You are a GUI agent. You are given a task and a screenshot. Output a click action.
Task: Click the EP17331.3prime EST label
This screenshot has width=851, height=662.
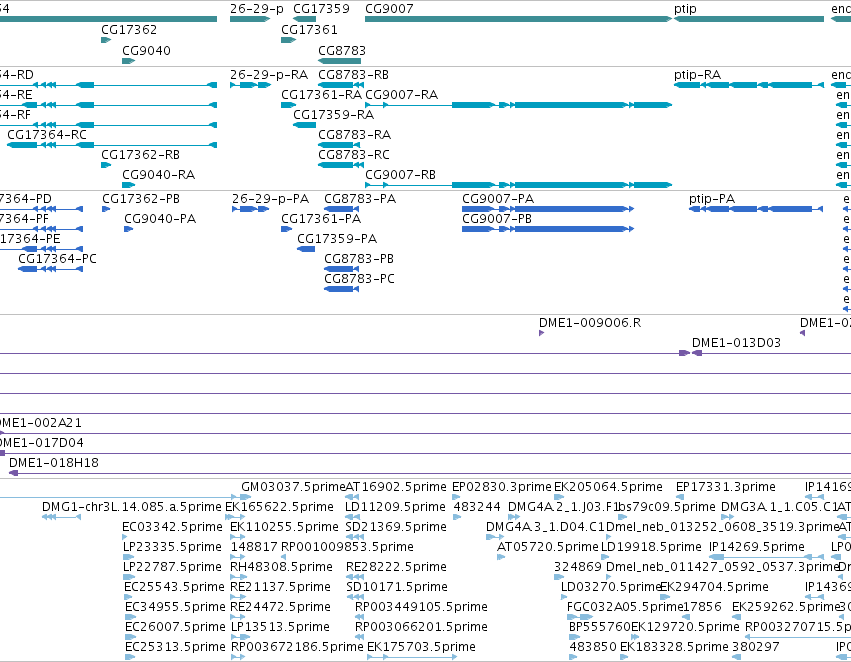726,487
